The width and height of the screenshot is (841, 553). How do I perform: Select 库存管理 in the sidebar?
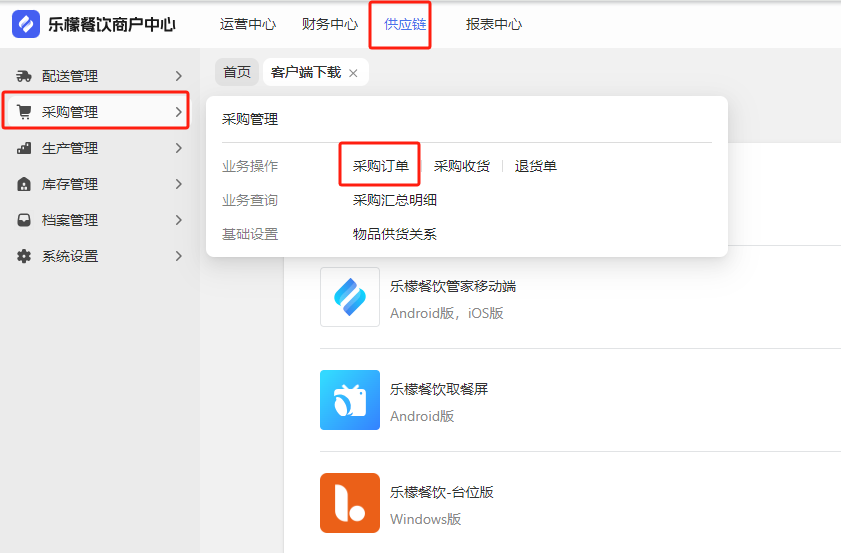(x=97, y=184)
